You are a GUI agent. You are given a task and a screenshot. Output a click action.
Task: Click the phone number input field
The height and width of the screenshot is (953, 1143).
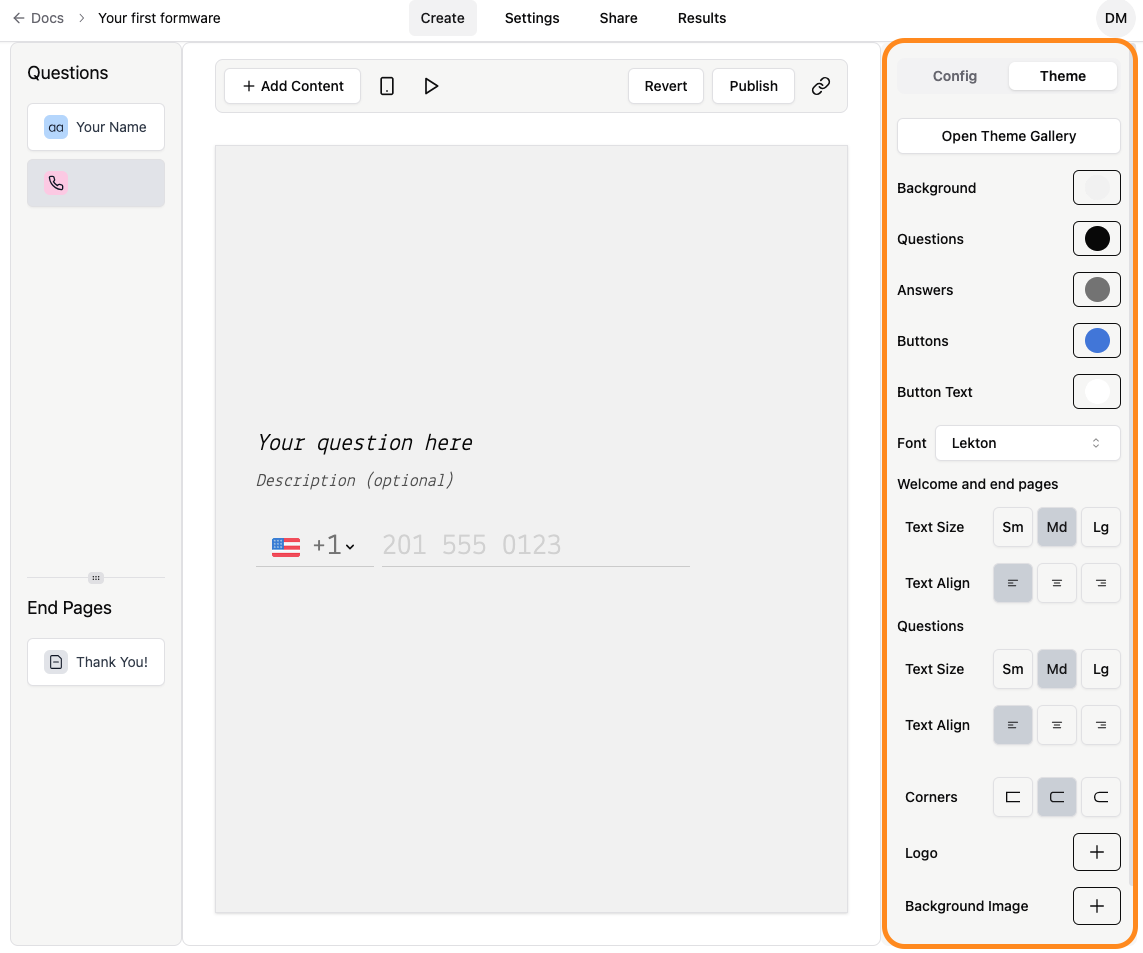[535, 544]
